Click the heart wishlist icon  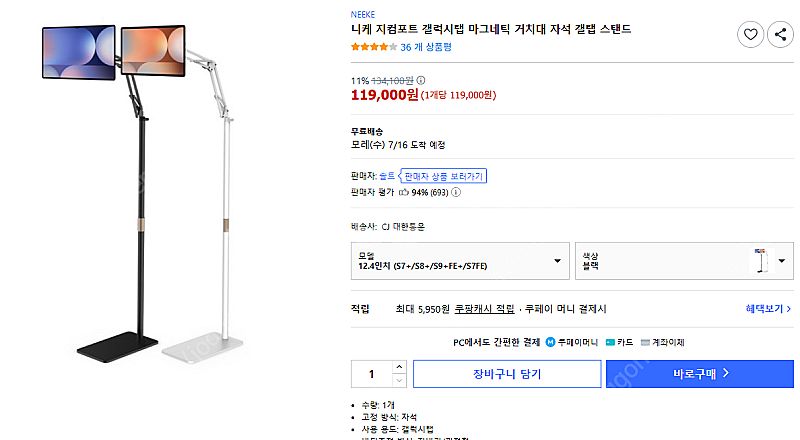tap(750, 35)
